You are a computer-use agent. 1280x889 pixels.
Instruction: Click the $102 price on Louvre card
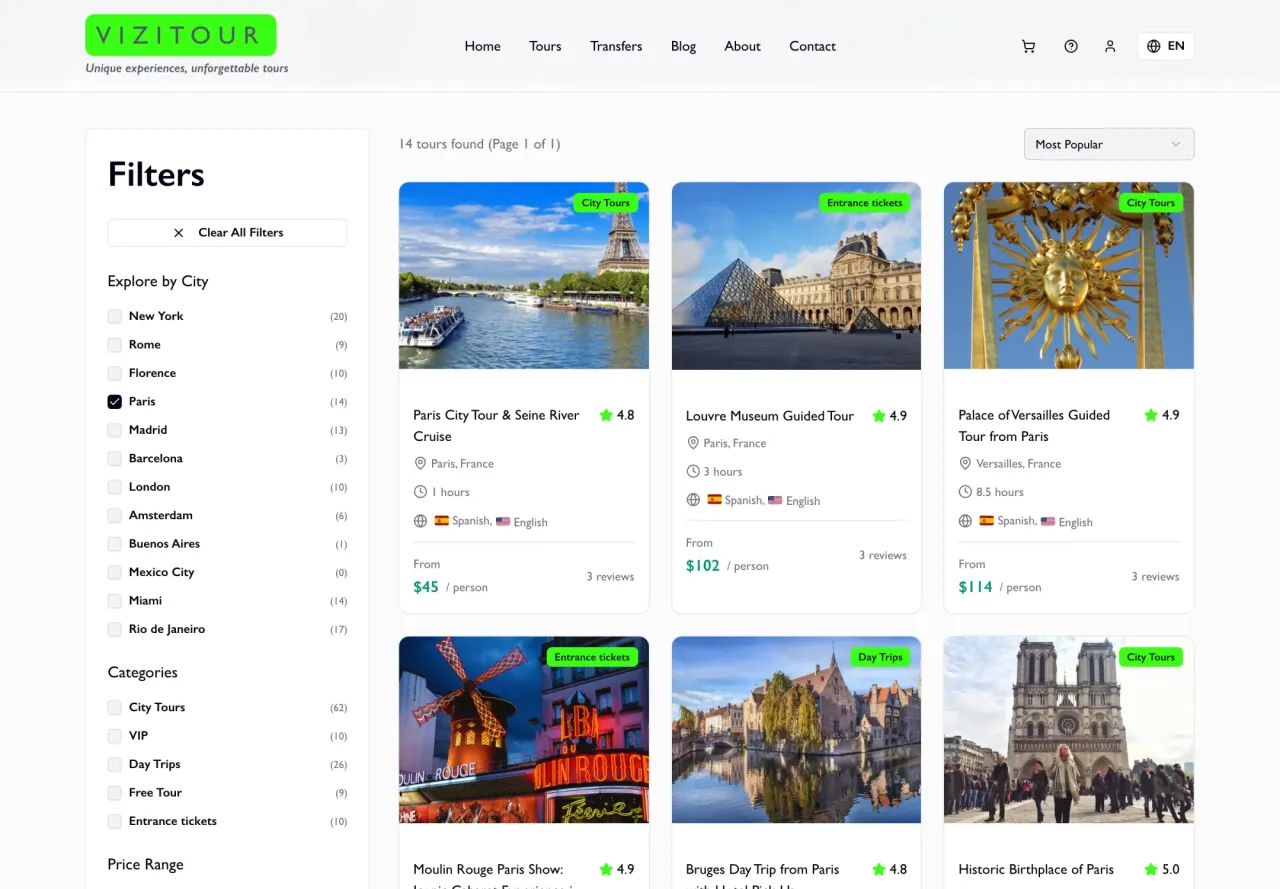coord(703,566)
